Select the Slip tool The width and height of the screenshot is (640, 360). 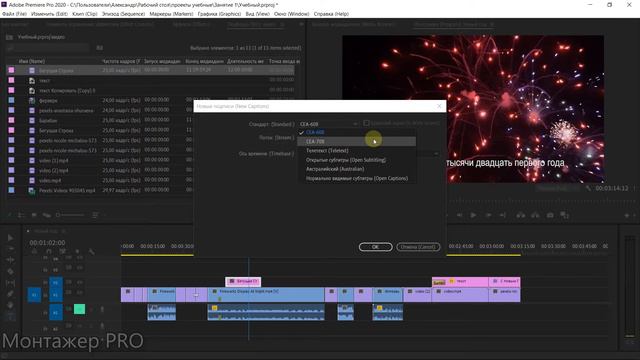(x=10, y=282)
